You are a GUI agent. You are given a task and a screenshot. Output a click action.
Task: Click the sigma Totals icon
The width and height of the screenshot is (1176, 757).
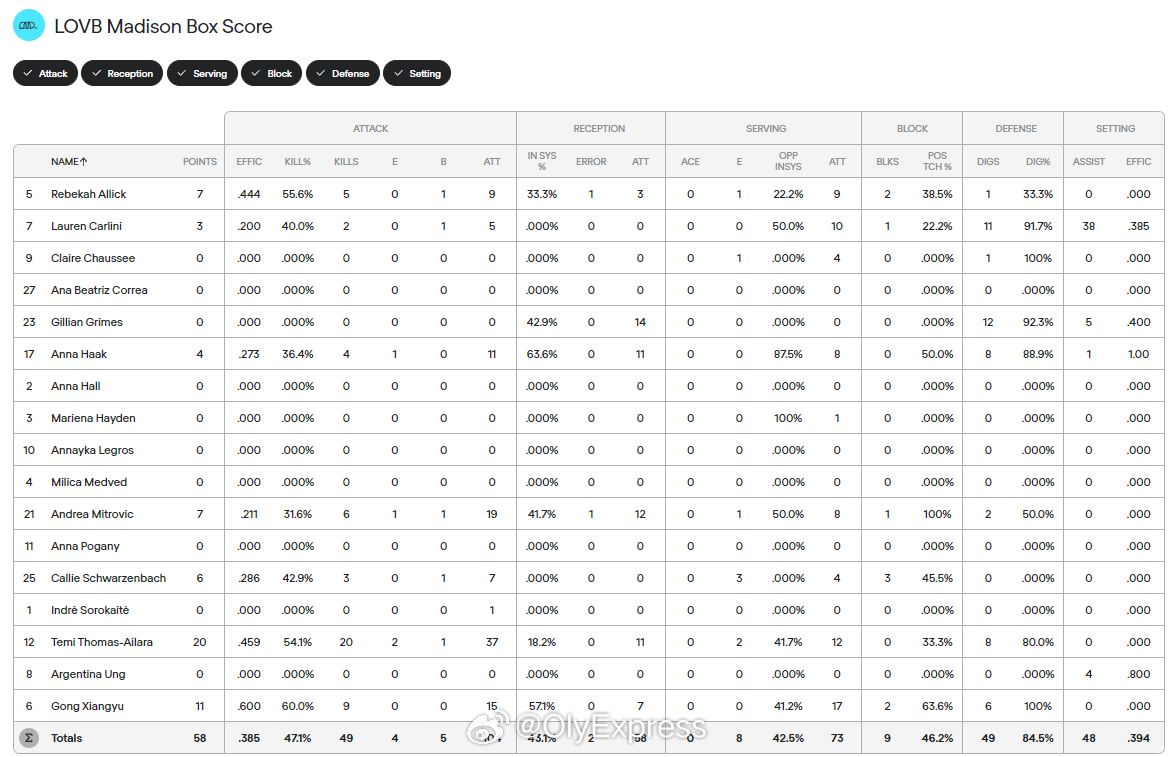tap(28, 738)
